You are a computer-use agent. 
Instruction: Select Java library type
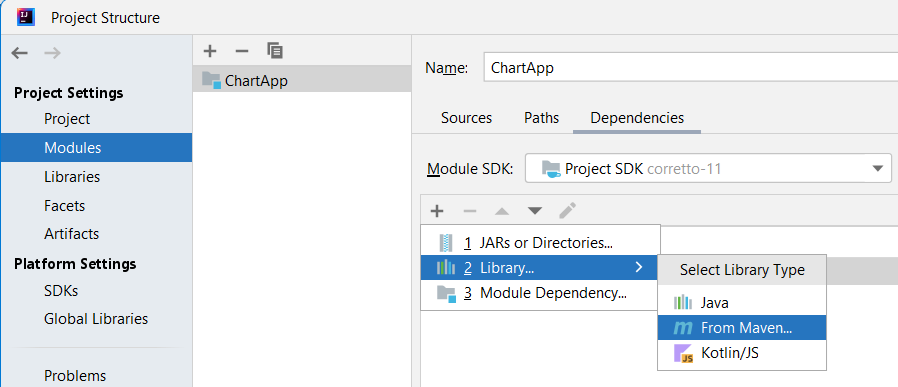click(x=742, y=303)
